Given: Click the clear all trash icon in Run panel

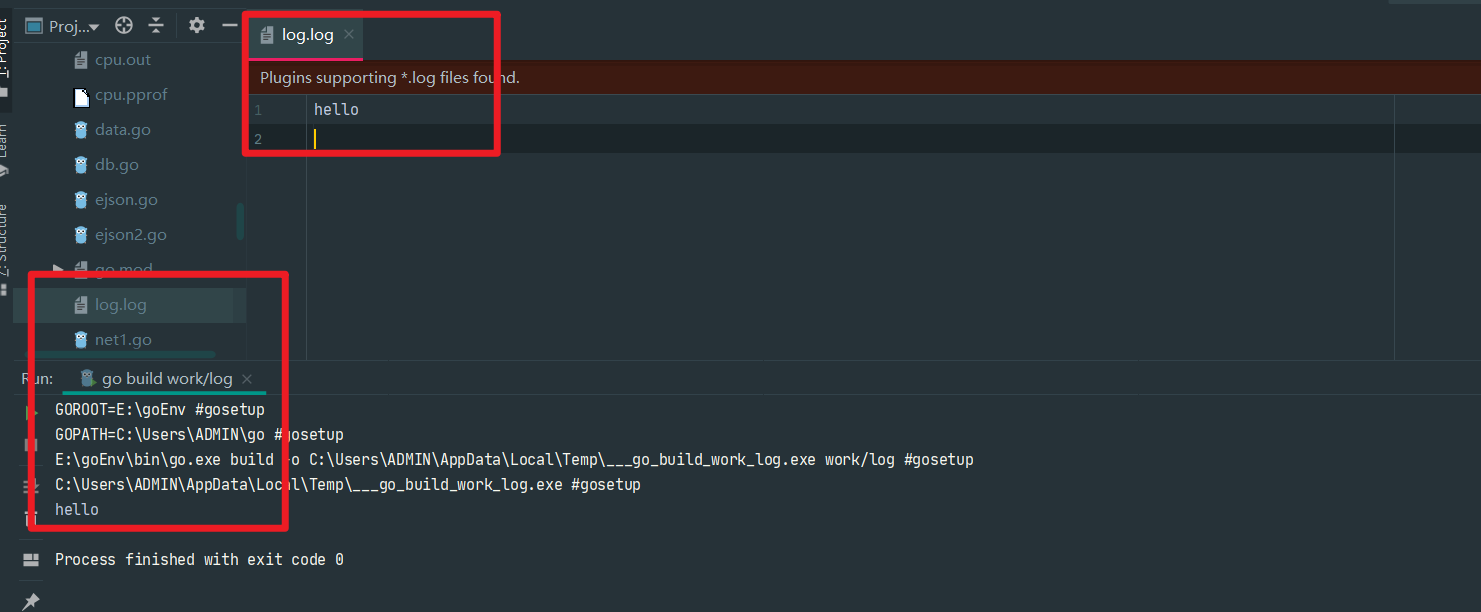Looking at the screenshot, I should (x=31, y=518).
